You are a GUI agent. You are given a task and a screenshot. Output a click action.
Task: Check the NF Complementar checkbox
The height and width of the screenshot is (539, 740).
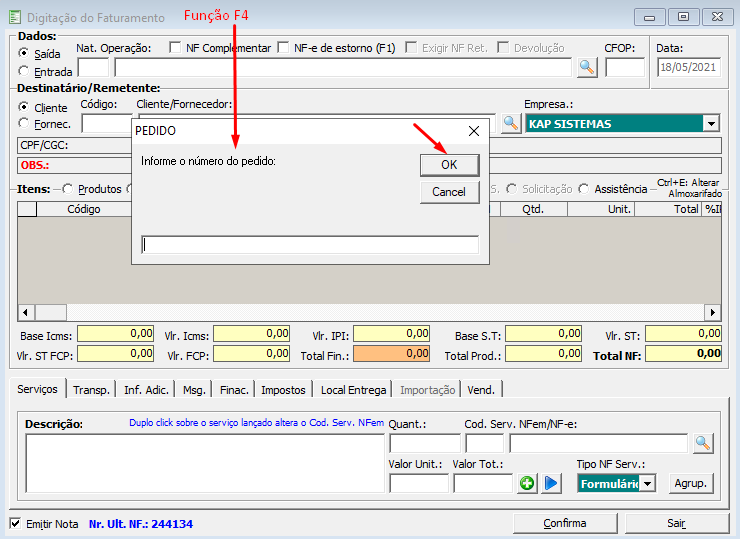coord(175,48)
